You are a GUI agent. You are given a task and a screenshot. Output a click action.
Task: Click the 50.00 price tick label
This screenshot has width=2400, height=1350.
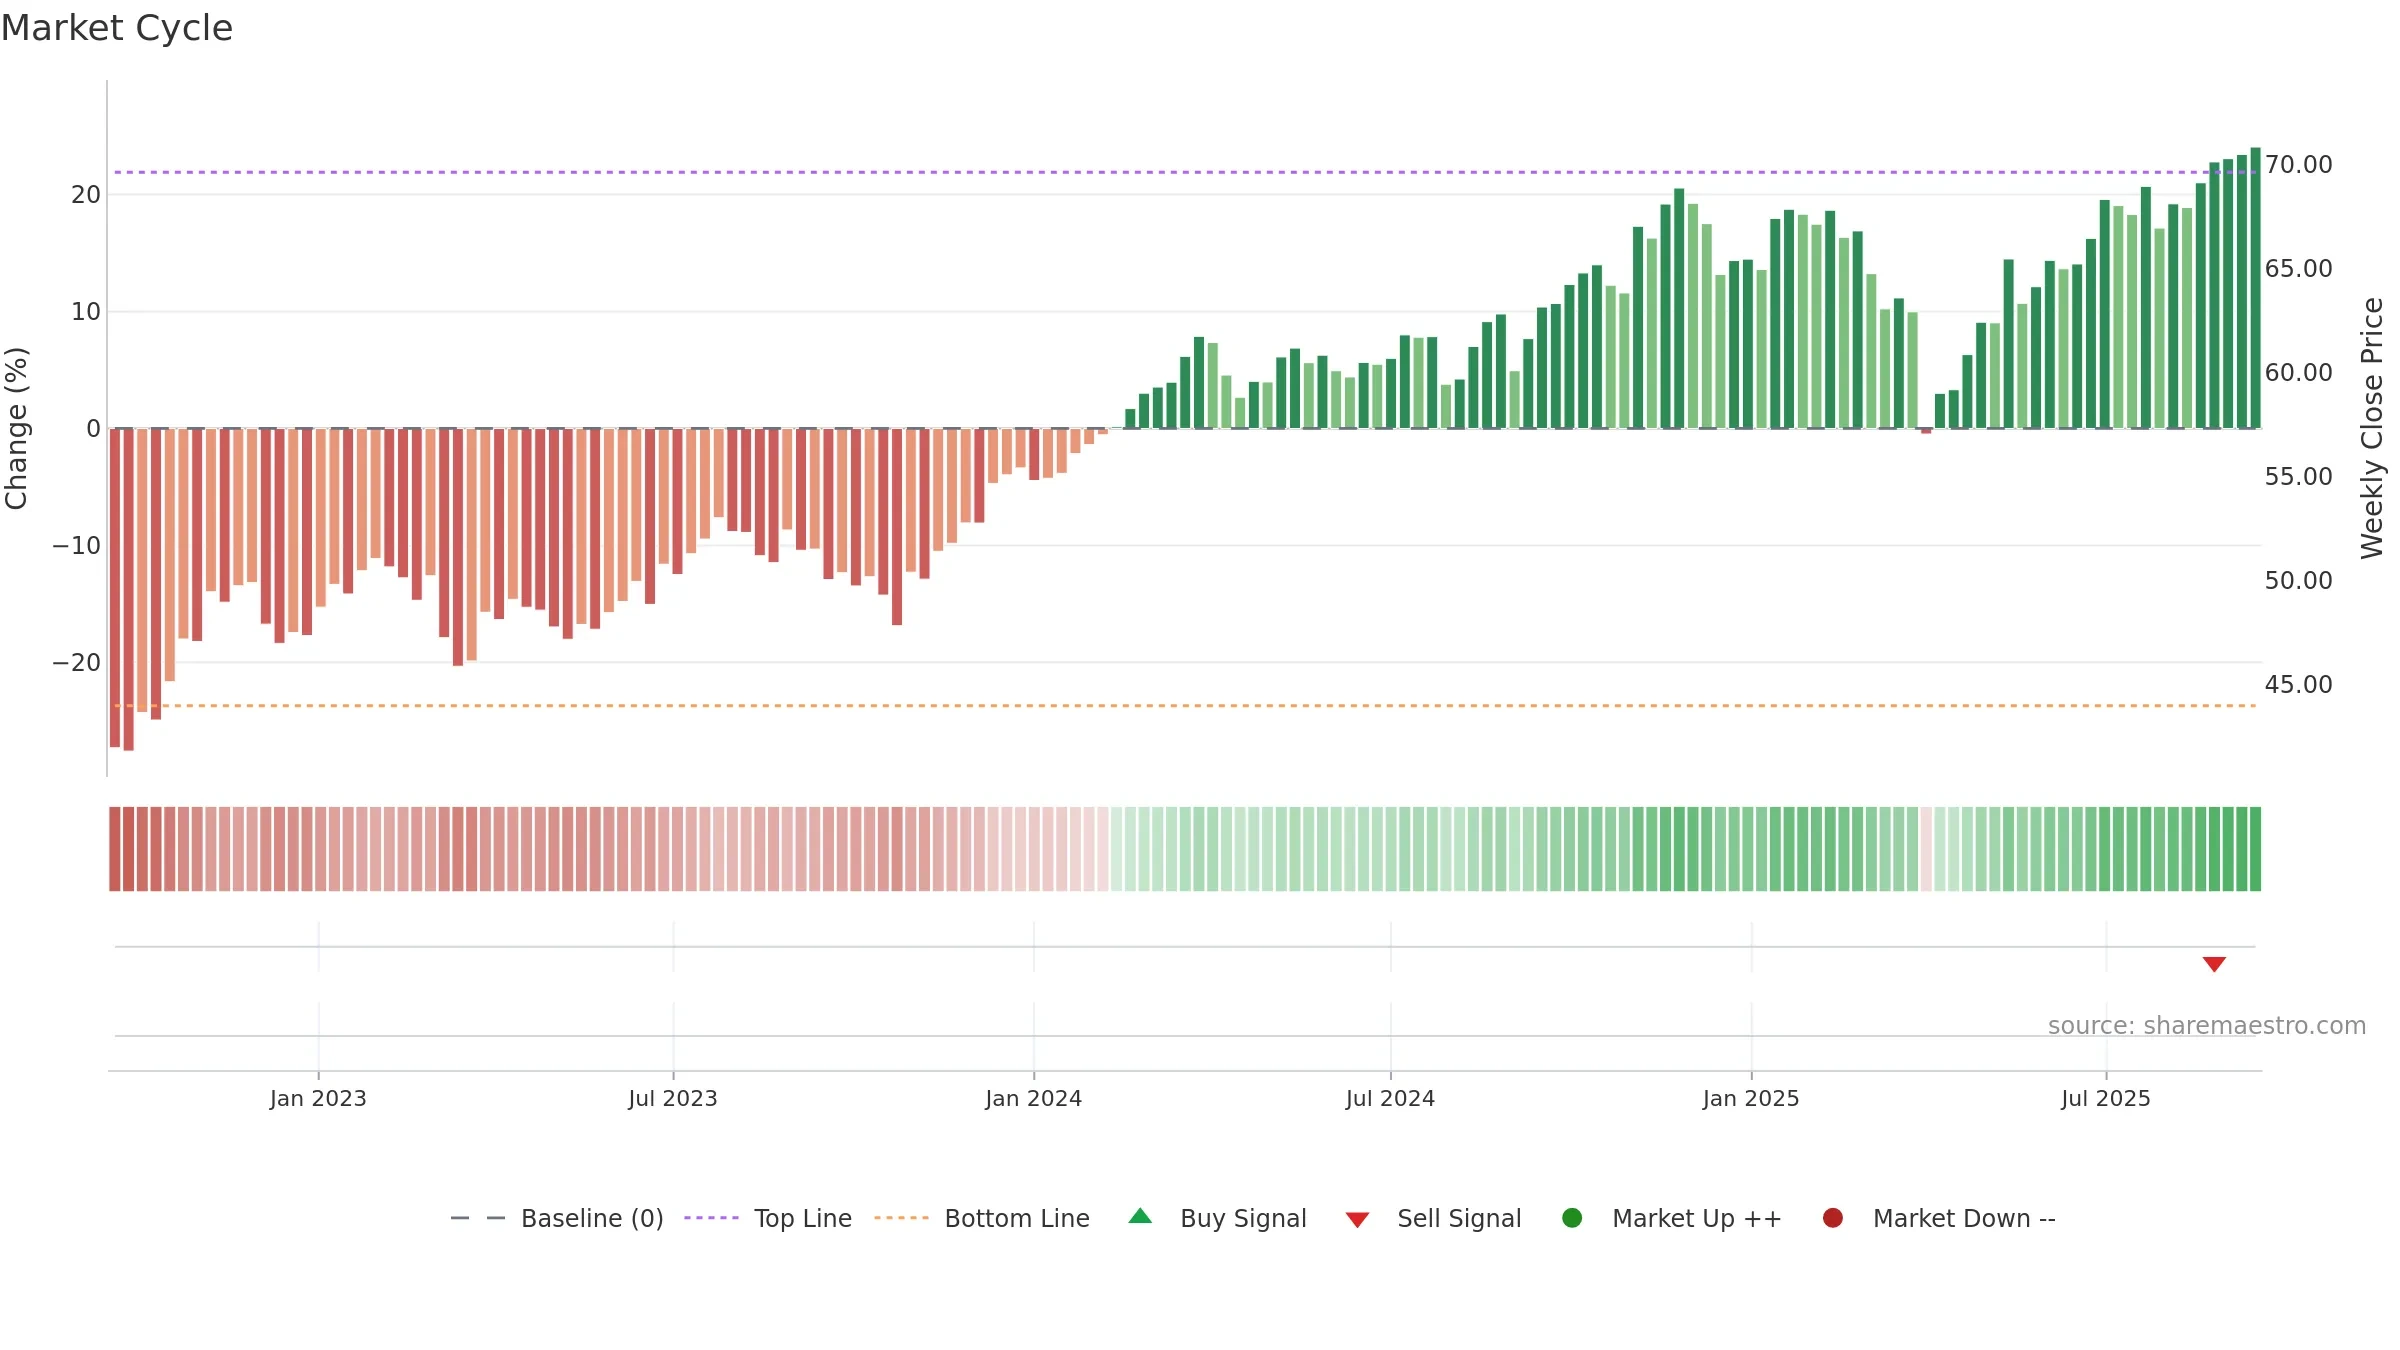pyautogui.click(x=2298, y=581)
